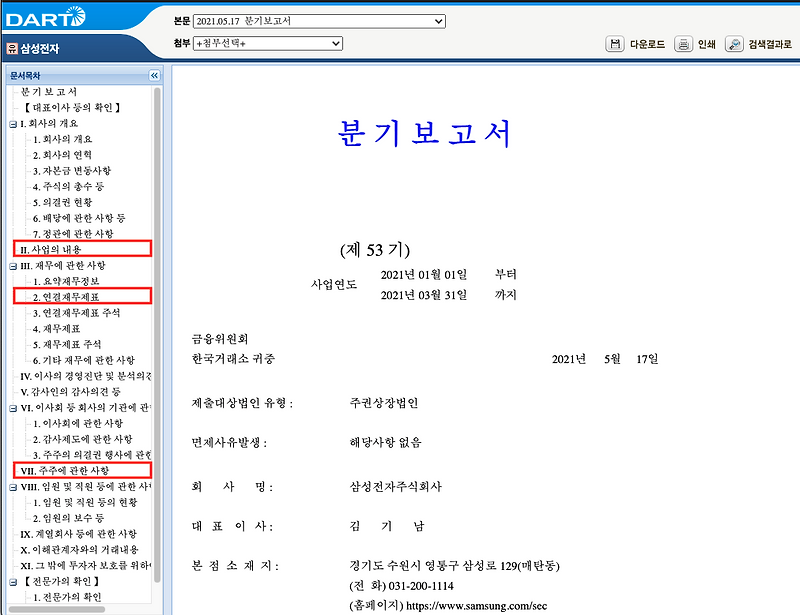Click the 유 market badge icon beside 삼성전자
This screenshot has height=615, width=800.
[x=12, y=48]
